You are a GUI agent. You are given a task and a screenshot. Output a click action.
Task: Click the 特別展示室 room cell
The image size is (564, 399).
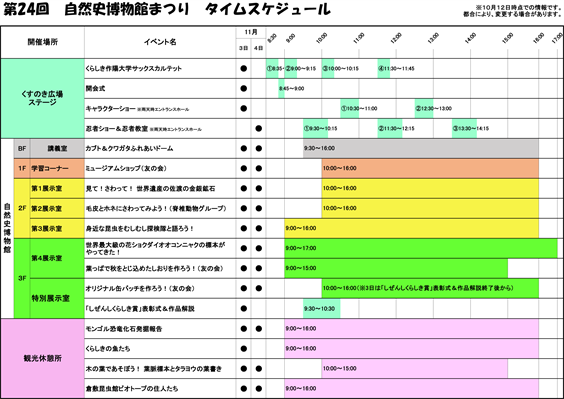[x=57, y=298]
